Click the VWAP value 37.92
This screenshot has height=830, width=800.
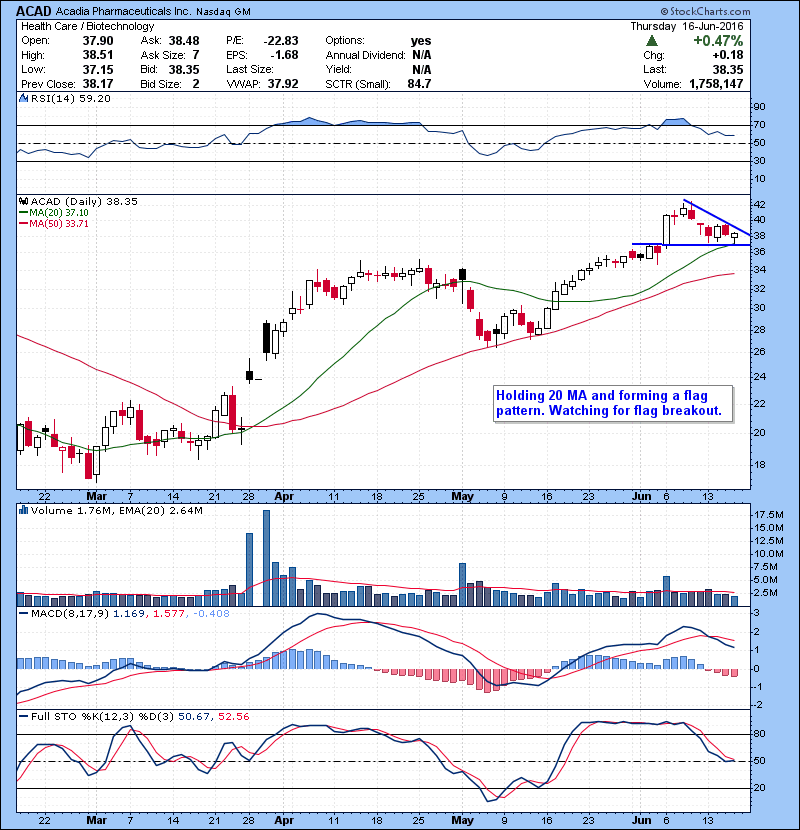coord(283,84)
